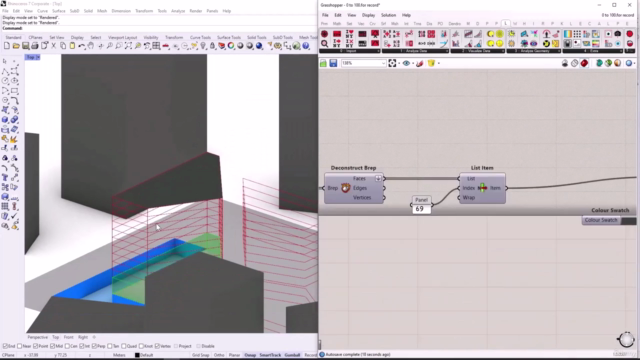Click the red sketch brush icon in Grasshopper toolbar
This screenshot has height=360, width=640.
(x=420, y=63)
